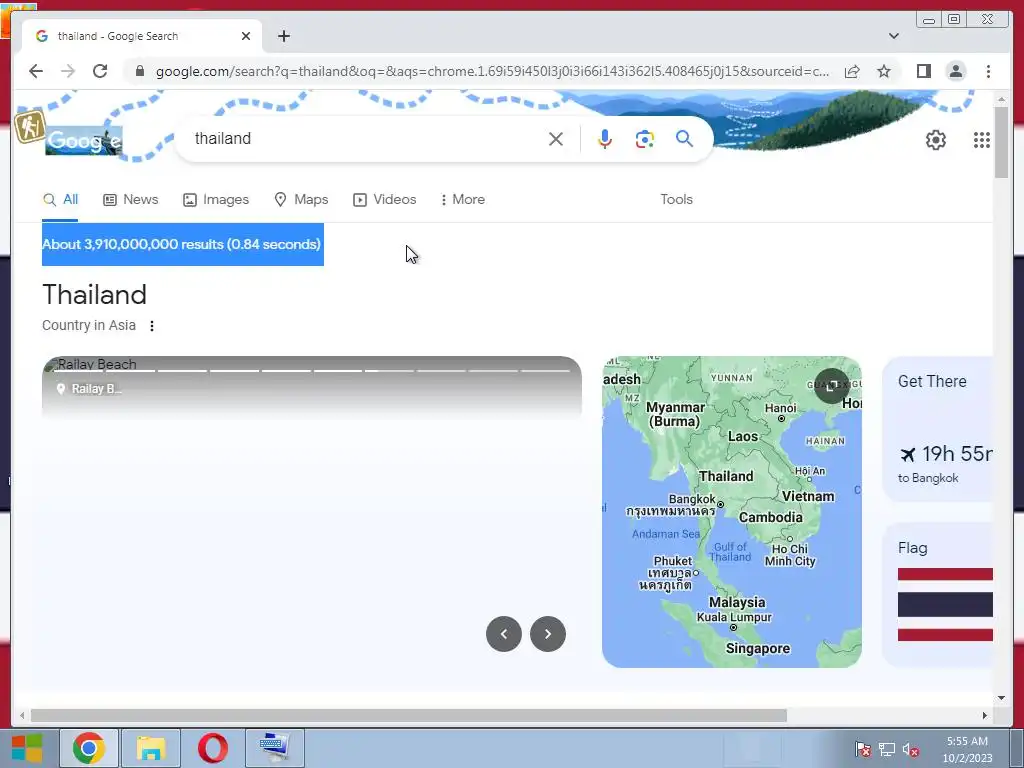Click the scrollbar up arrow
The image size is (1024, 768).
click(x=1001, y=99)
